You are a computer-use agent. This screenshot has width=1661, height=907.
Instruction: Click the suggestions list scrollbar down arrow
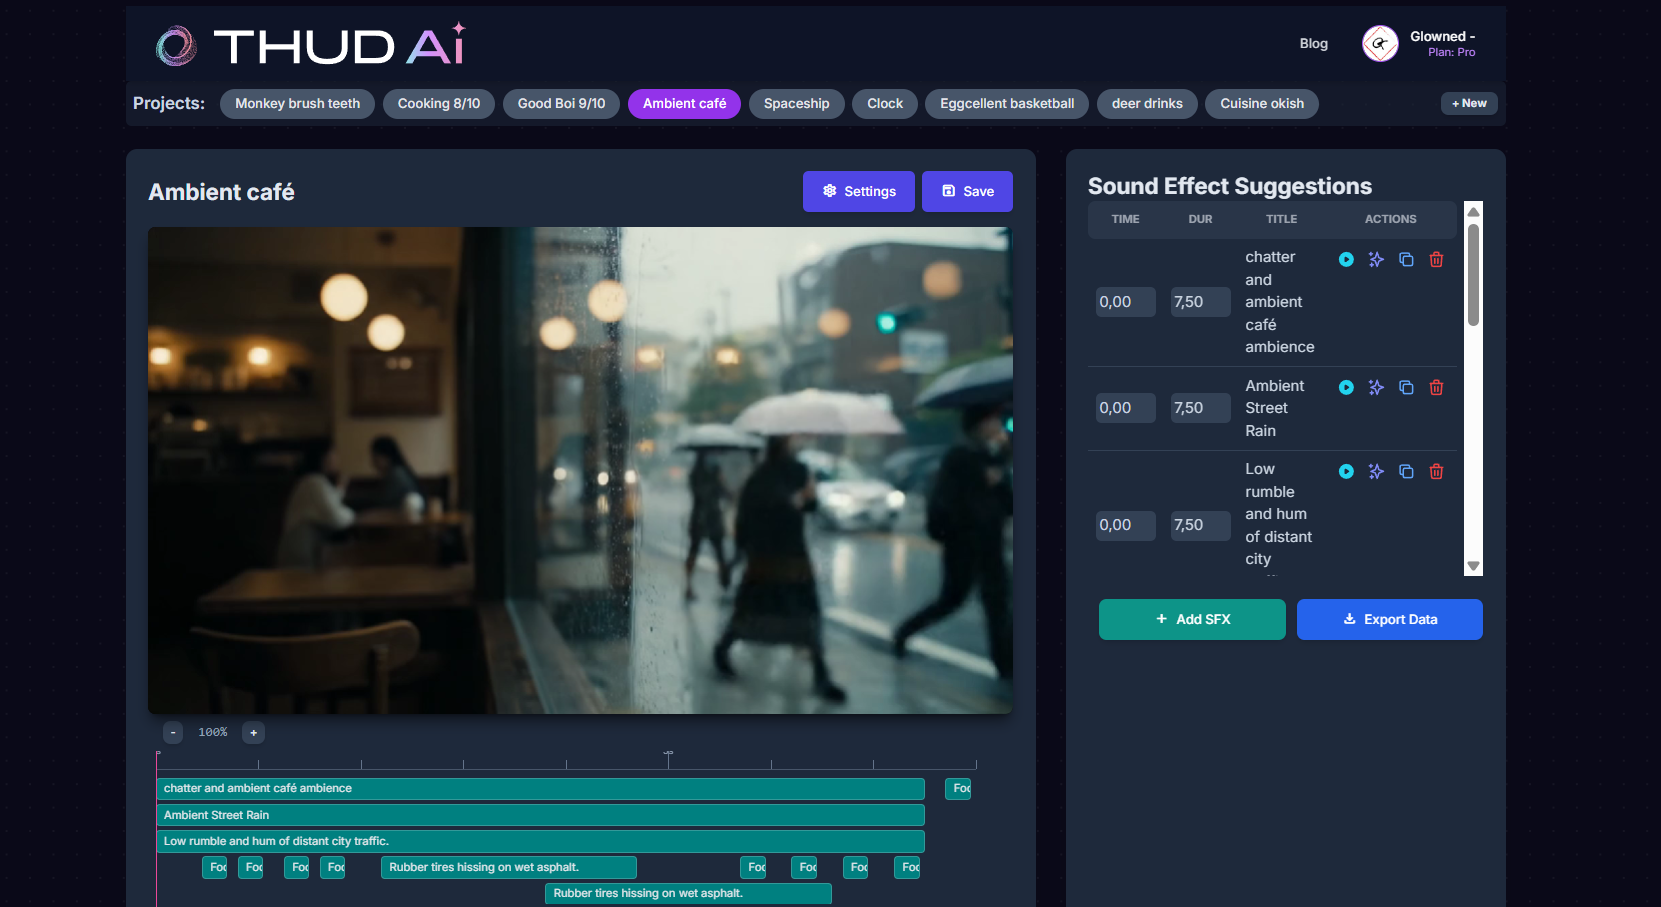pos(1473,566)
